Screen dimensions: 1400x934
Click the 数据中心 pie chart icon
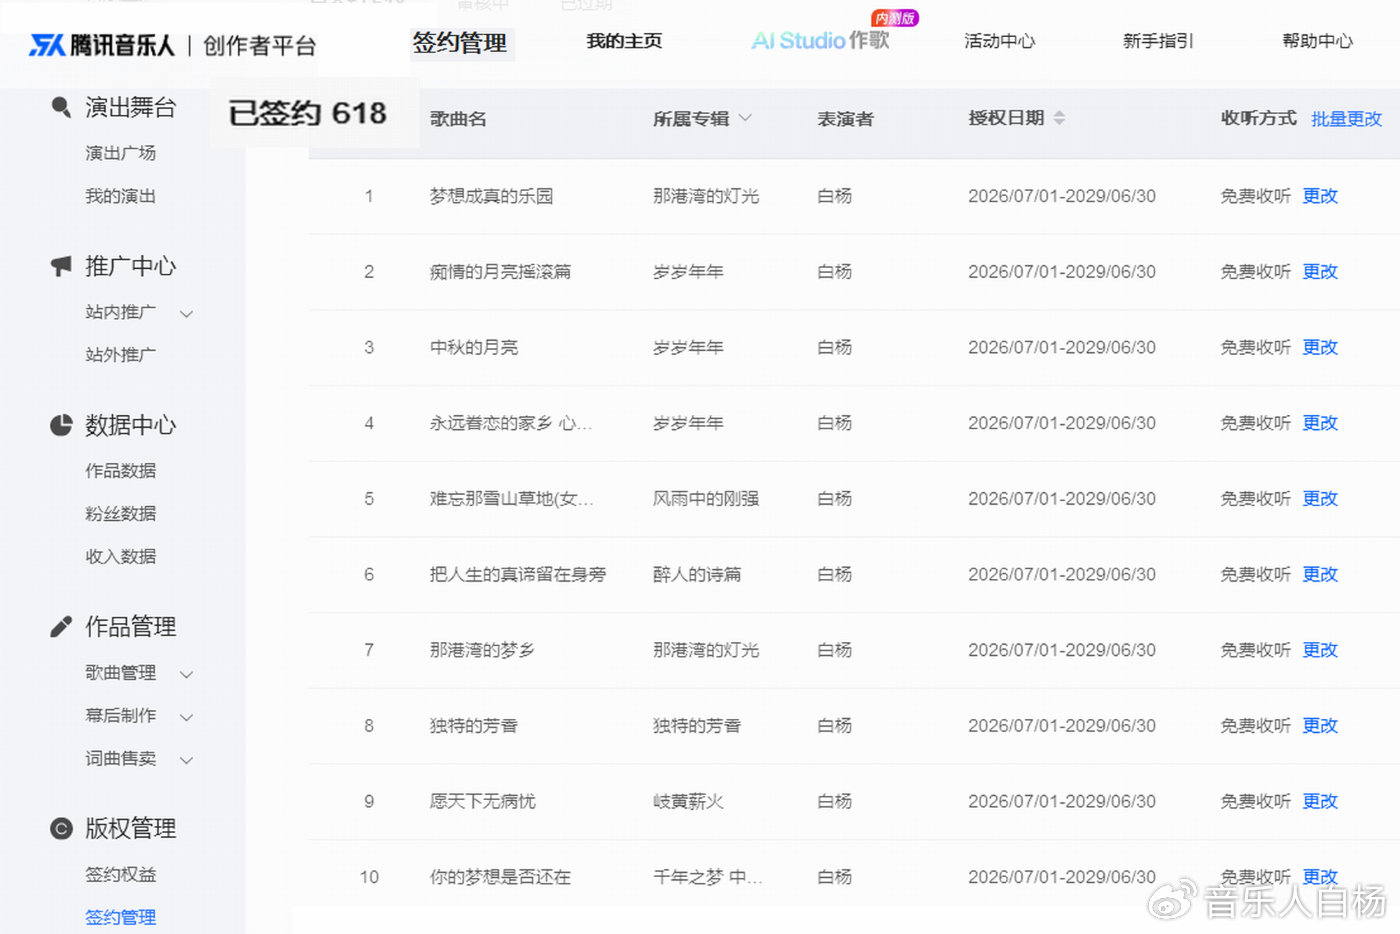pos(61,425)
